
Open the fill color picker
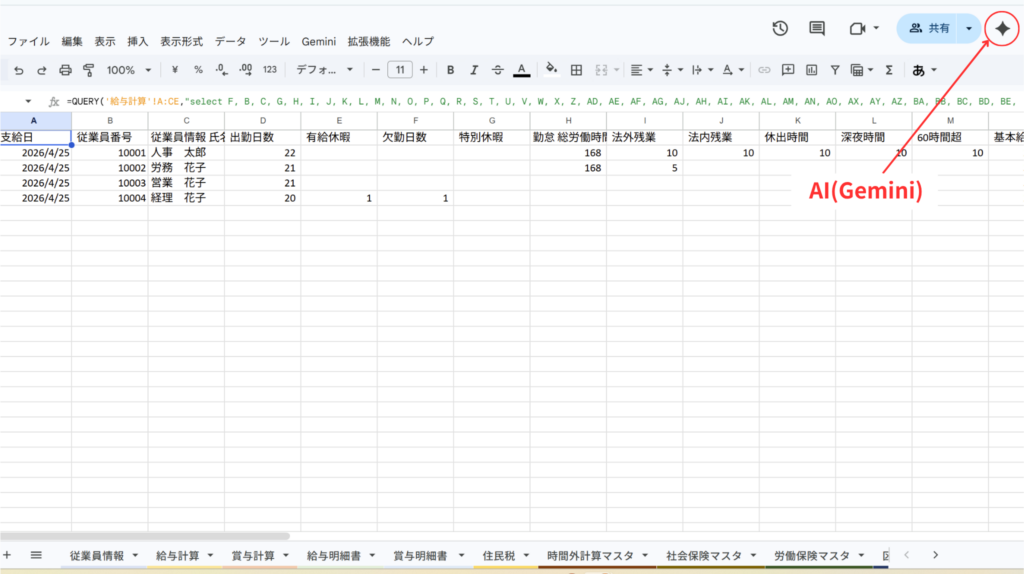550,70
